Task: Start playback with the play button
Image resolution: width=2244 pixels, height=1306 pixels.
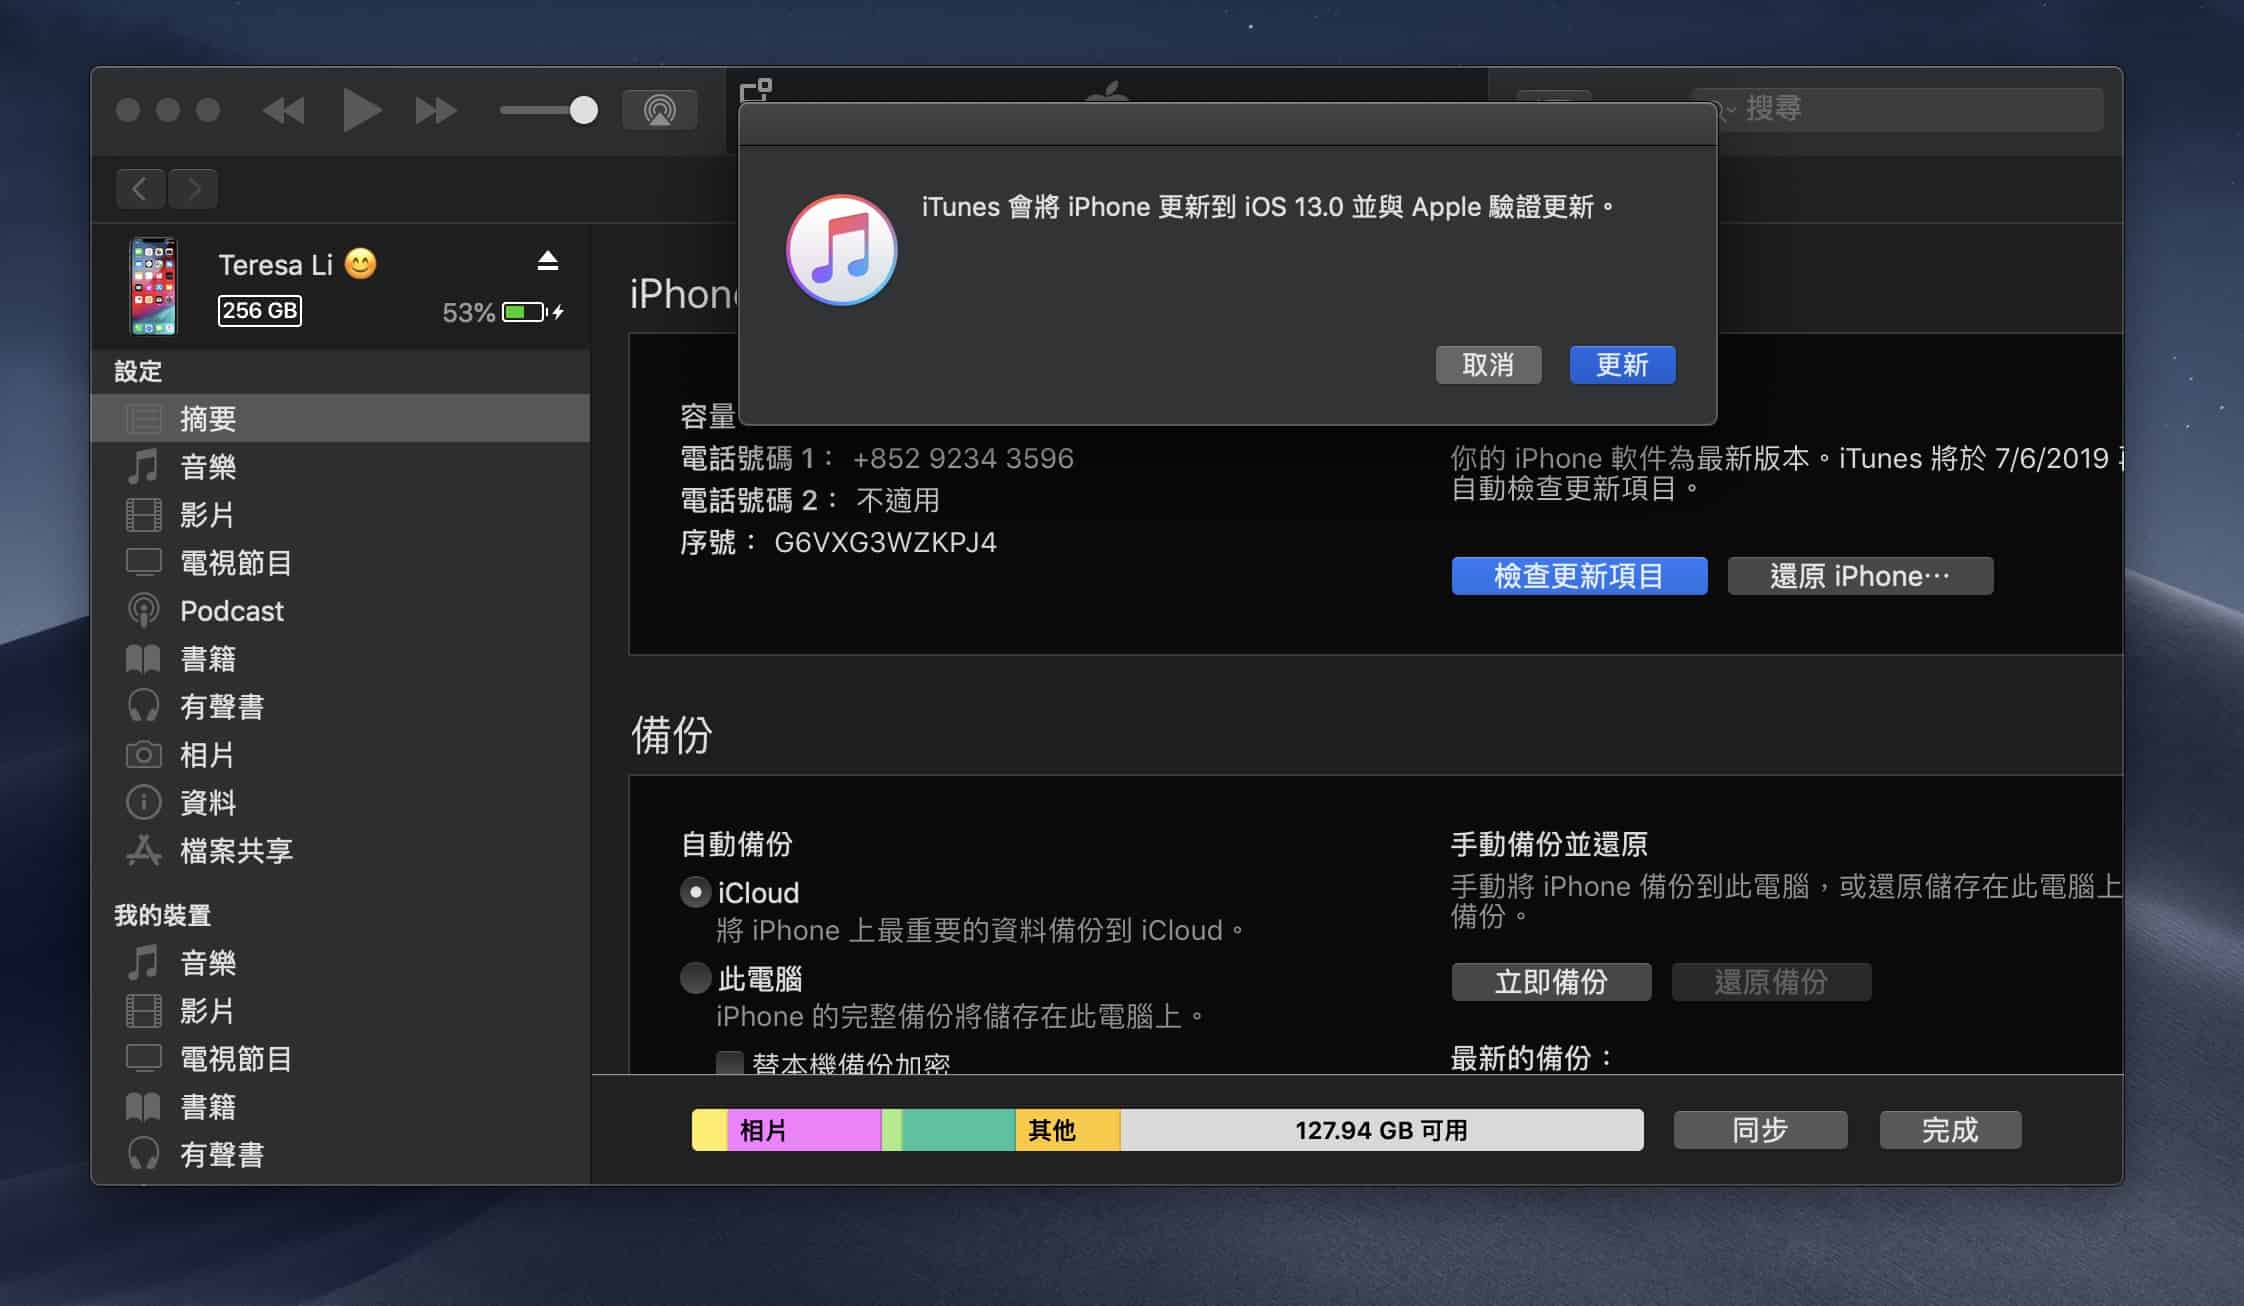Action: point(360,110)
